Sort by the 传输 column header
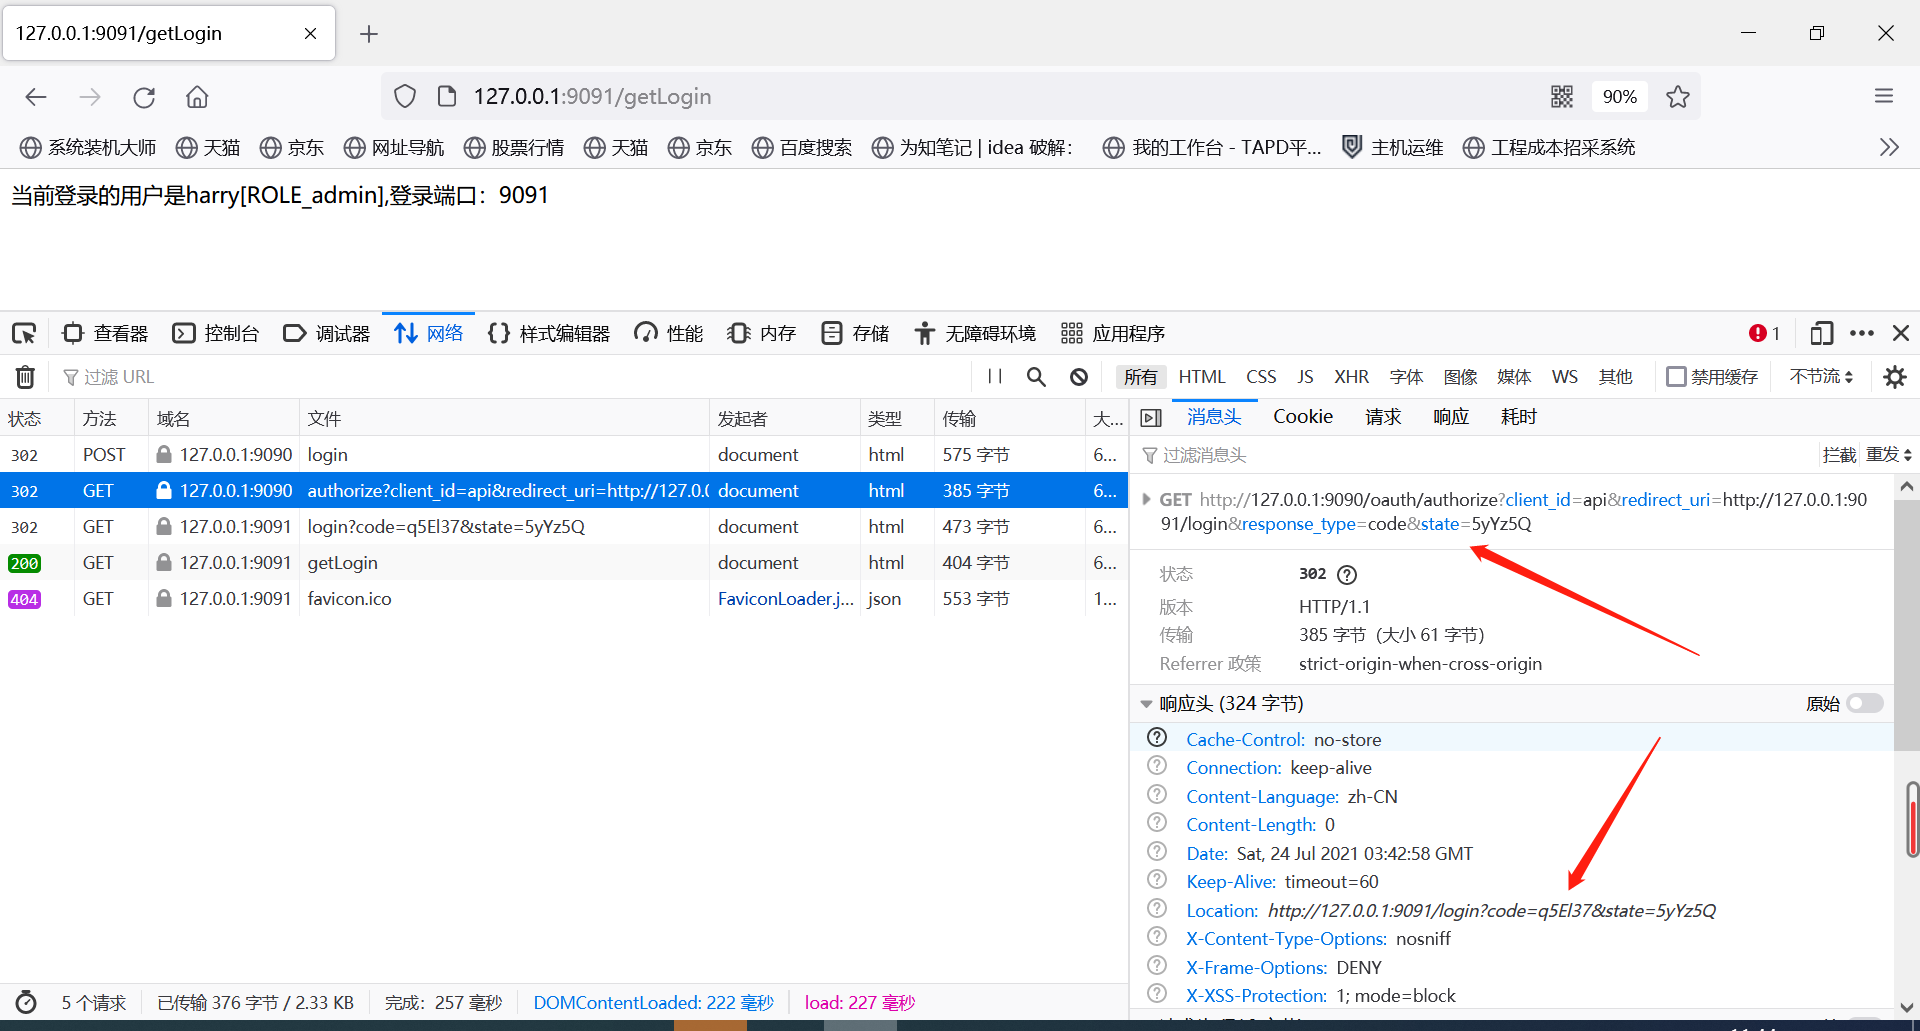Viewport: 1920px width, 1031px height. (x=1009, y=419)
